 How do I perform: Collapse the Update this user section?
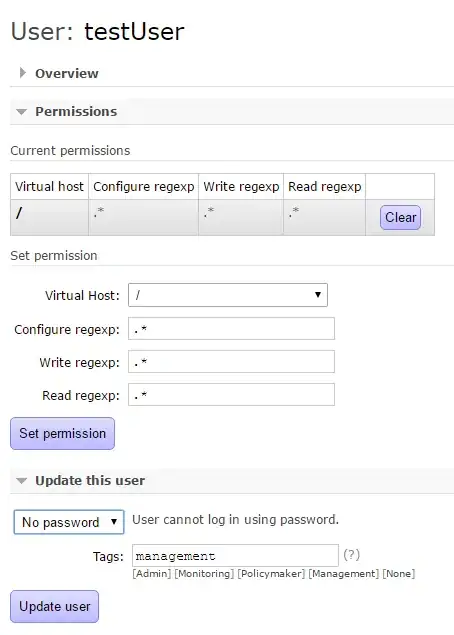(x=21, y=481)
